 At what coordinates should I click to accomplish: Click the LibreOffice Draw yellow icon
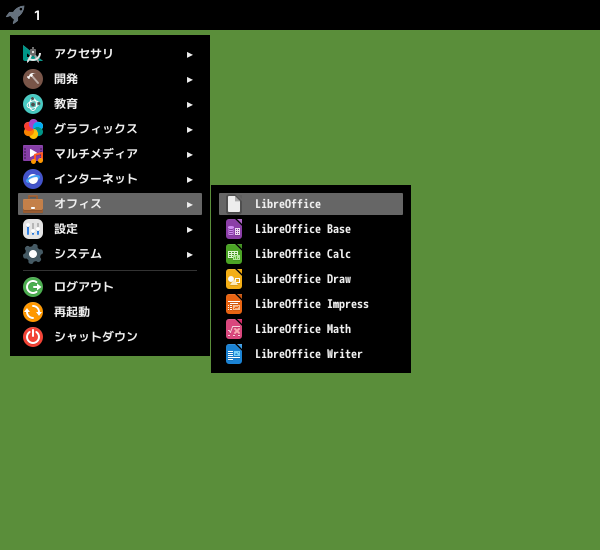pos(234,279)
